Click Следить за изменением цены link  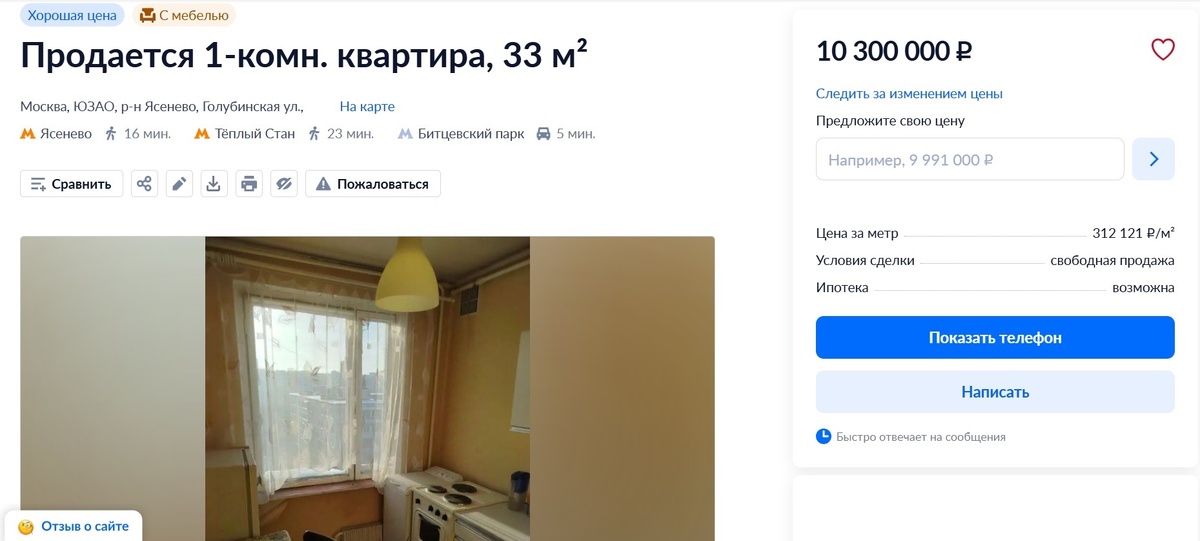click(909, 94)
